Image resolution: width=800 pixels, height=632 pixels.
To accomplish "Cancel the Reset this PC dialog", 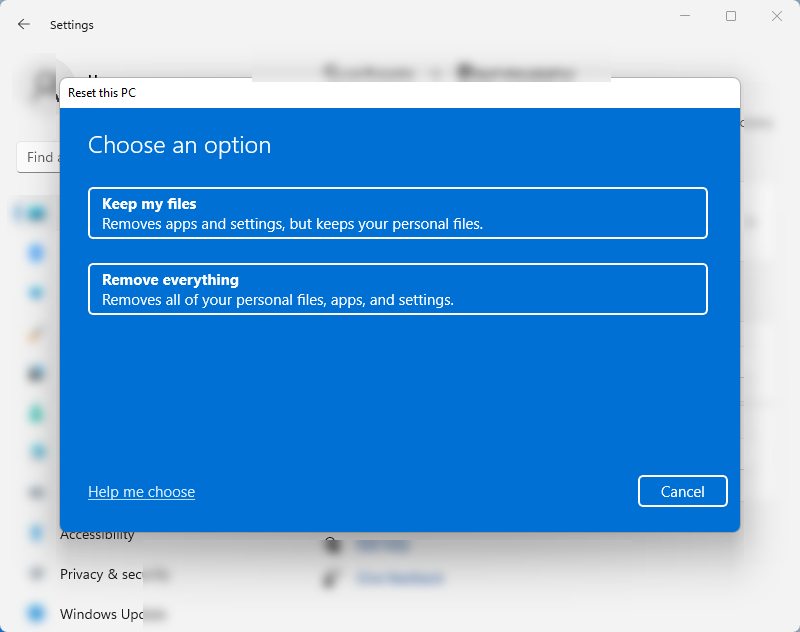I will point(682,491).
